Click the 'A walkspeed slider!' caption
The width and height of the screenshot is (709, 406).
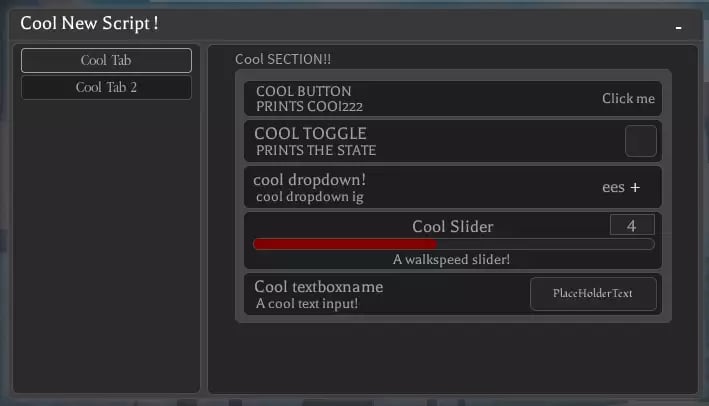pos(451,260)
